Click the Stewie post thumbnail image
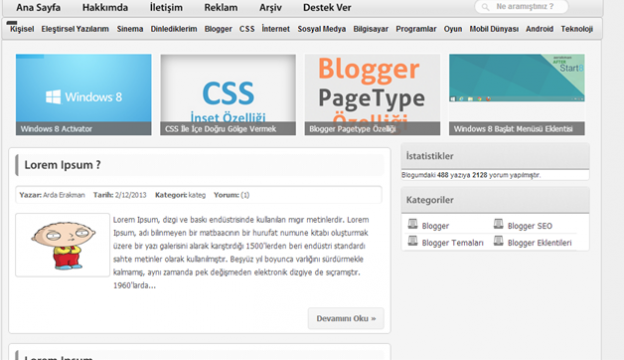This screenshot has width=624, height=360. coord(62,245)
